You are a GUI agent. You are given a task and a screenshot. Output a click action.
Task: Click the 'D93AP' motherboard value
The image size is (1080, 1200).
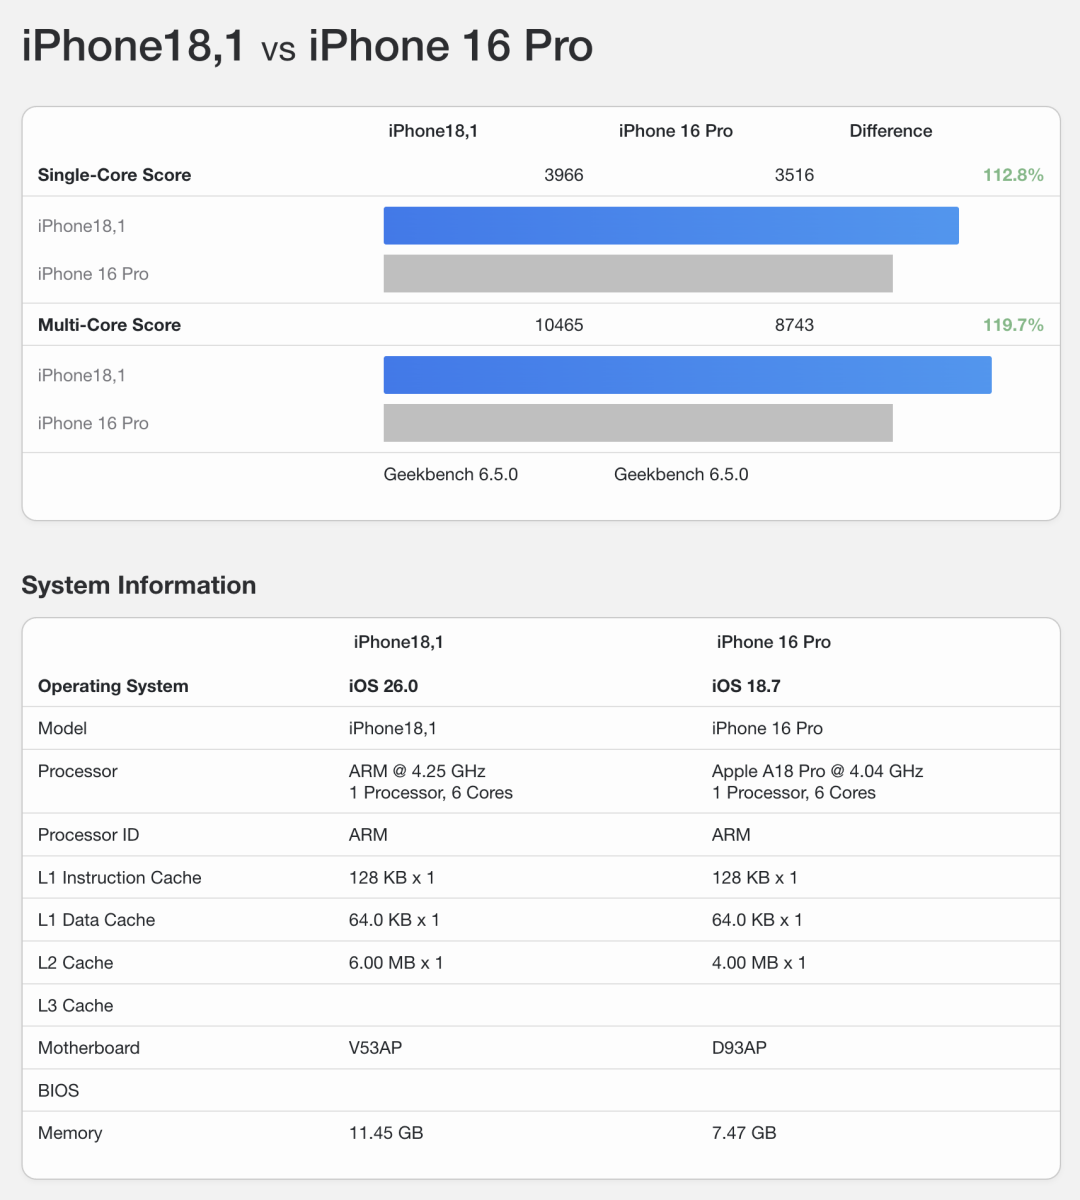coord(739,1048)
